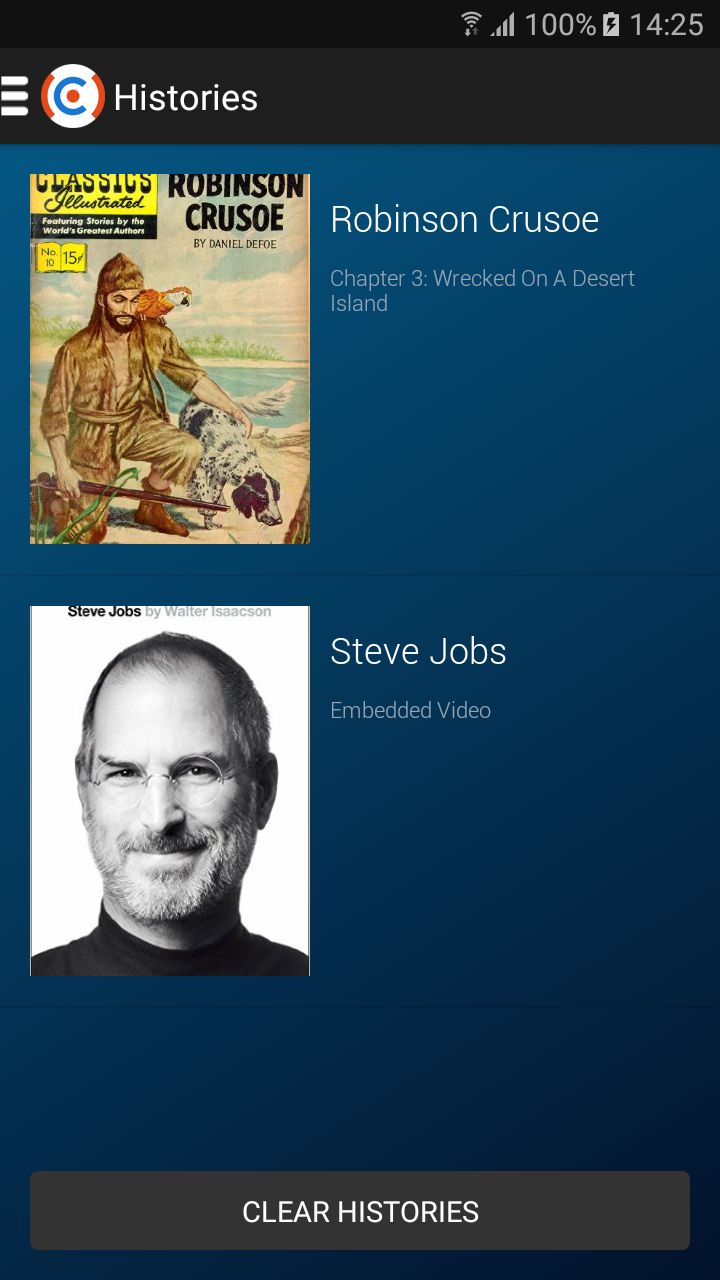The width and height of the screenshot is (720, 1280).
Task: Tap the Wi-Fi status icon
Action: tap(471, 24)
